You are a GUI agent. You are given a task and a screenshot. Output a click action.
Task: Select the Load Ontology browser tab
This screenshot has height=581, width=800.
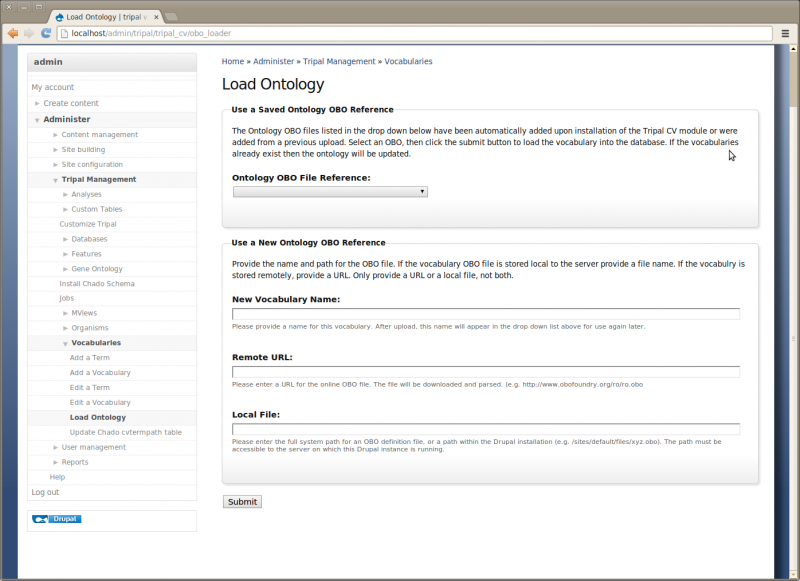pos(107,17)
